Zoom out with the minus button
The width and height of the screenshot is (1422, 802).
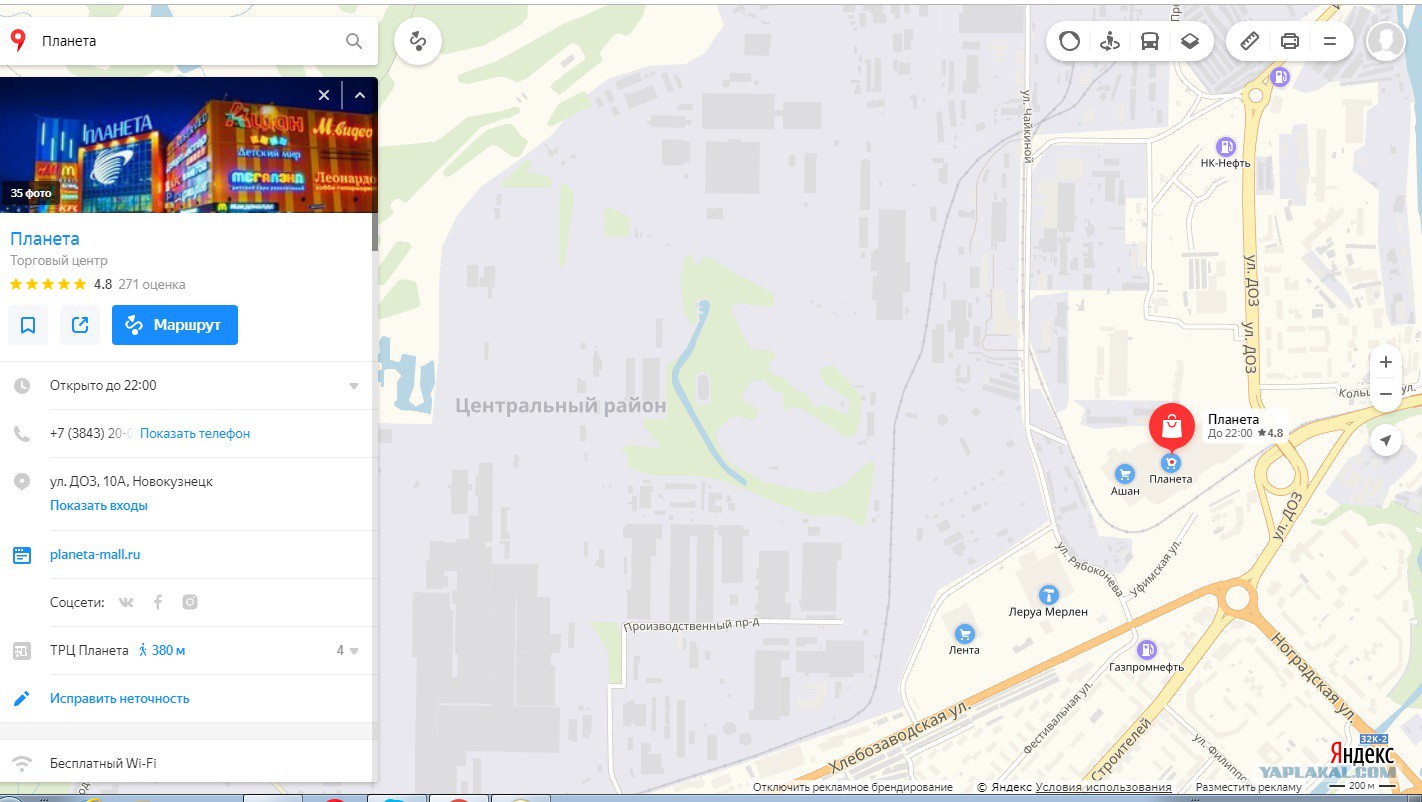click(1386, 394)
